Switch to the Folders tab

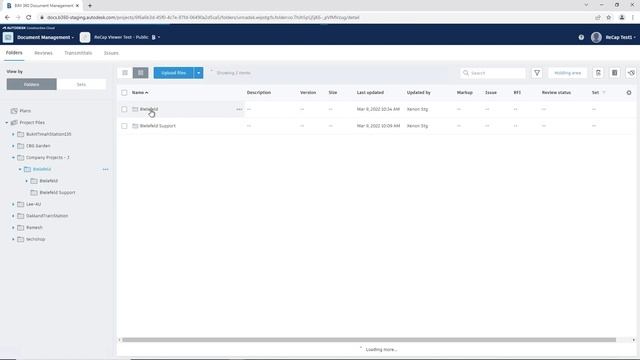pyautogui.click(x=14, y=53)
